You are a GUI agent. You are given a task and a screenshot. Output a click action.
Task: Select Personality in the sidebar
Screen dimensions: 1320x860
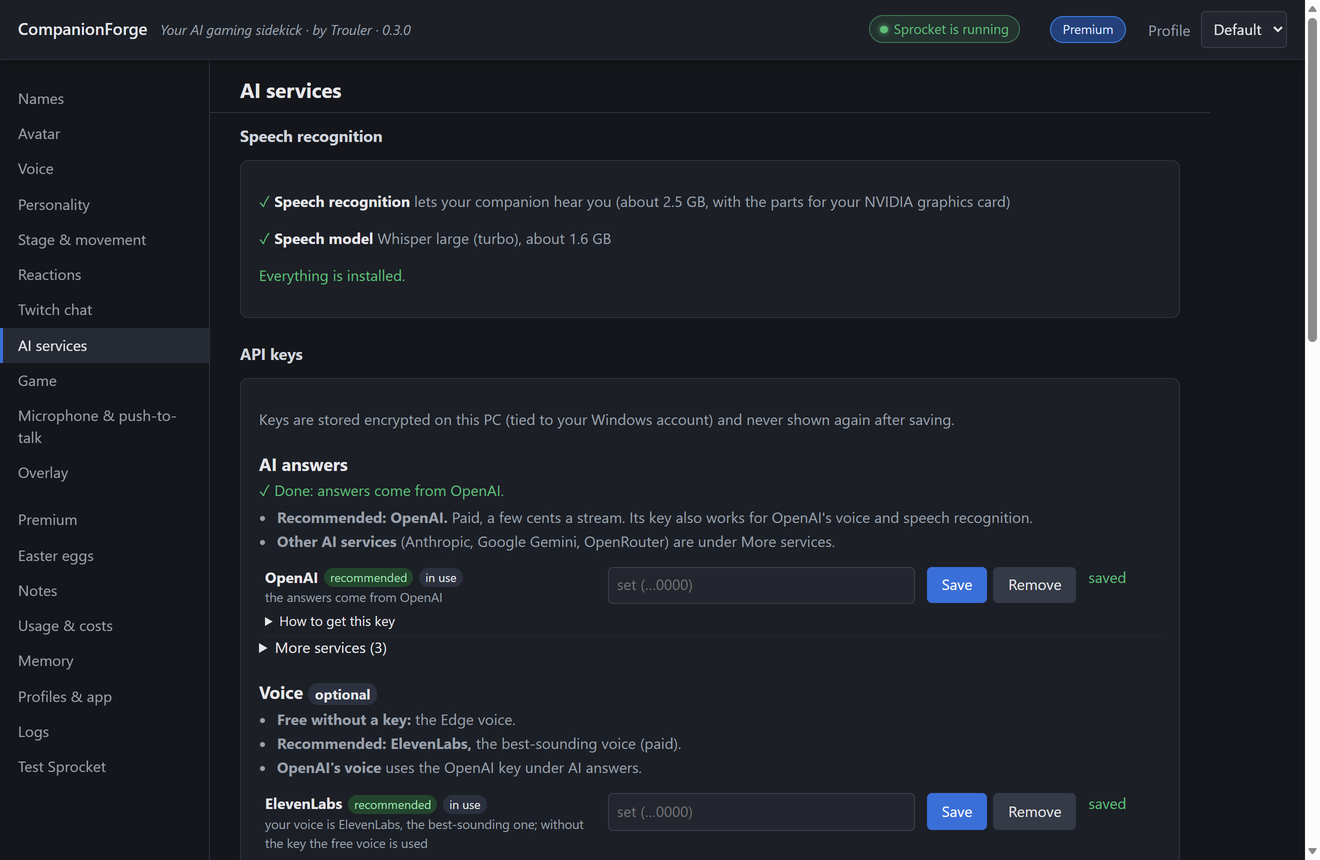[104, 204]
